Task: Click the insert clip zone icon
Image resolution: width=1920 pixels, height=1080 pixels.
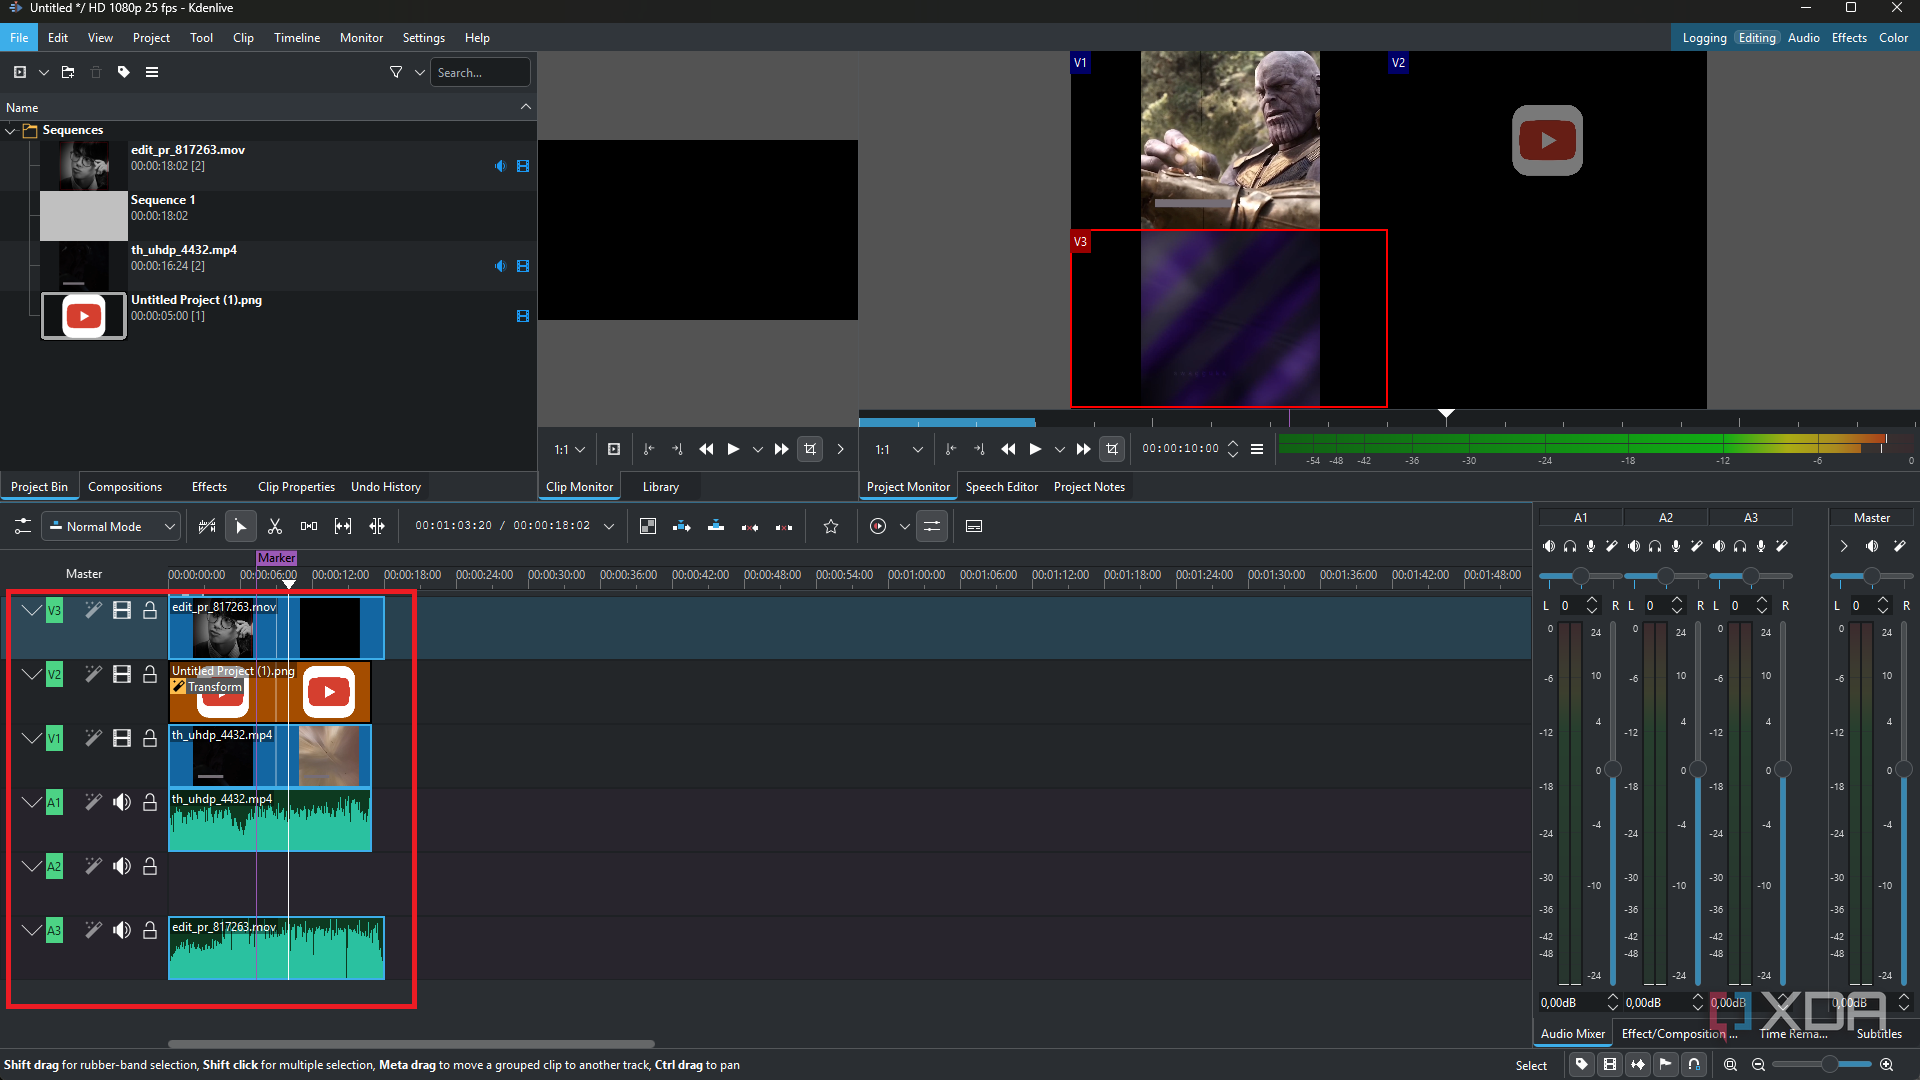Action: coord(682,526)
